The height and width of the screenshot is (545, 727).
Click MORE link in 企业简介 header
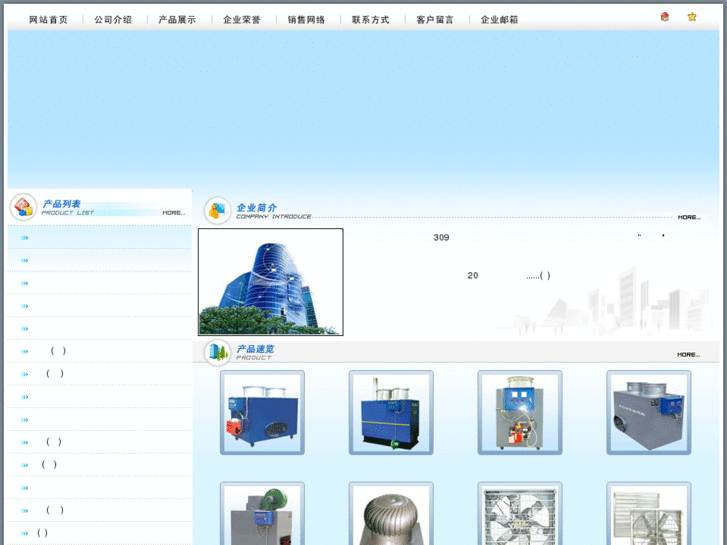pos(689,217)
